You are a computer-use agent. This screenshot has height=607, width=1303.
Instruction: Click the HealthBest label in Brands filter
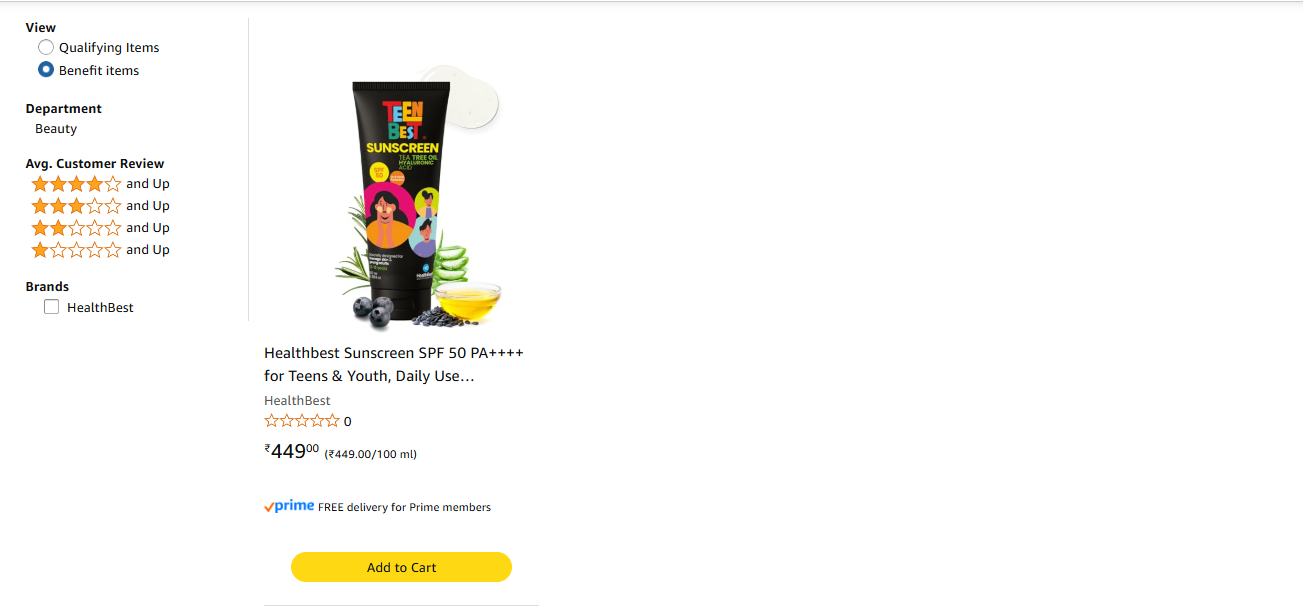100,307
